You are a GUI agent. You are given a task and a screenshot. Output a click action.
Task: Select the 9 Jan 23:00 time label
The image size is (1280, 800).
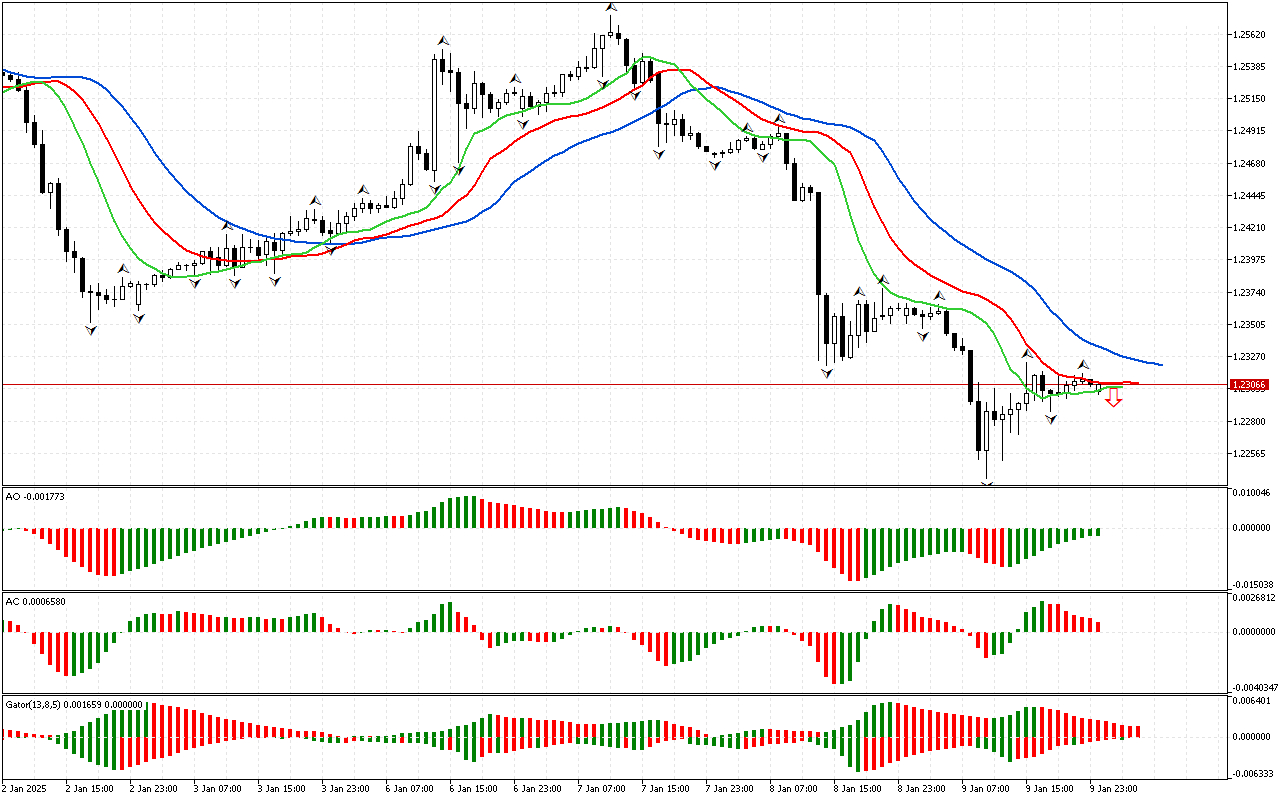click(x=1113, y=788)
